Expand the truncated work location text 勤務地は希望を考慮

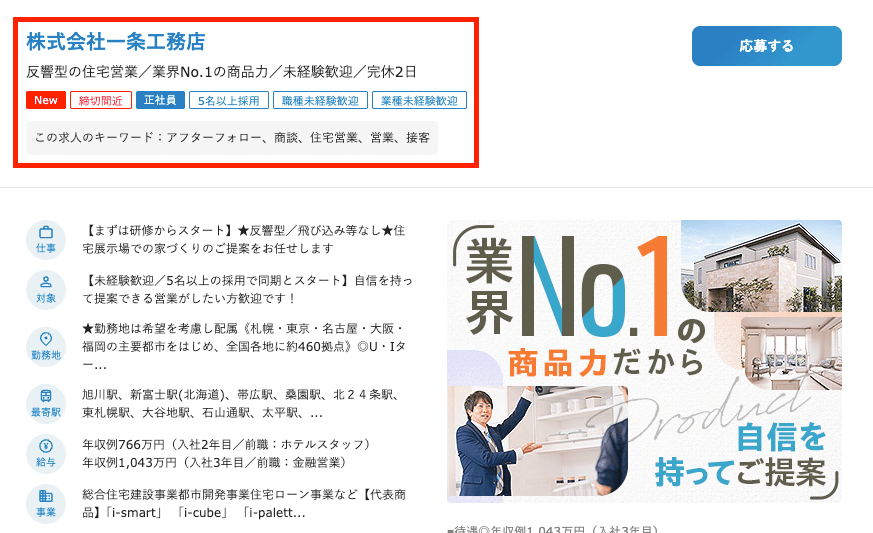[244, 346]
